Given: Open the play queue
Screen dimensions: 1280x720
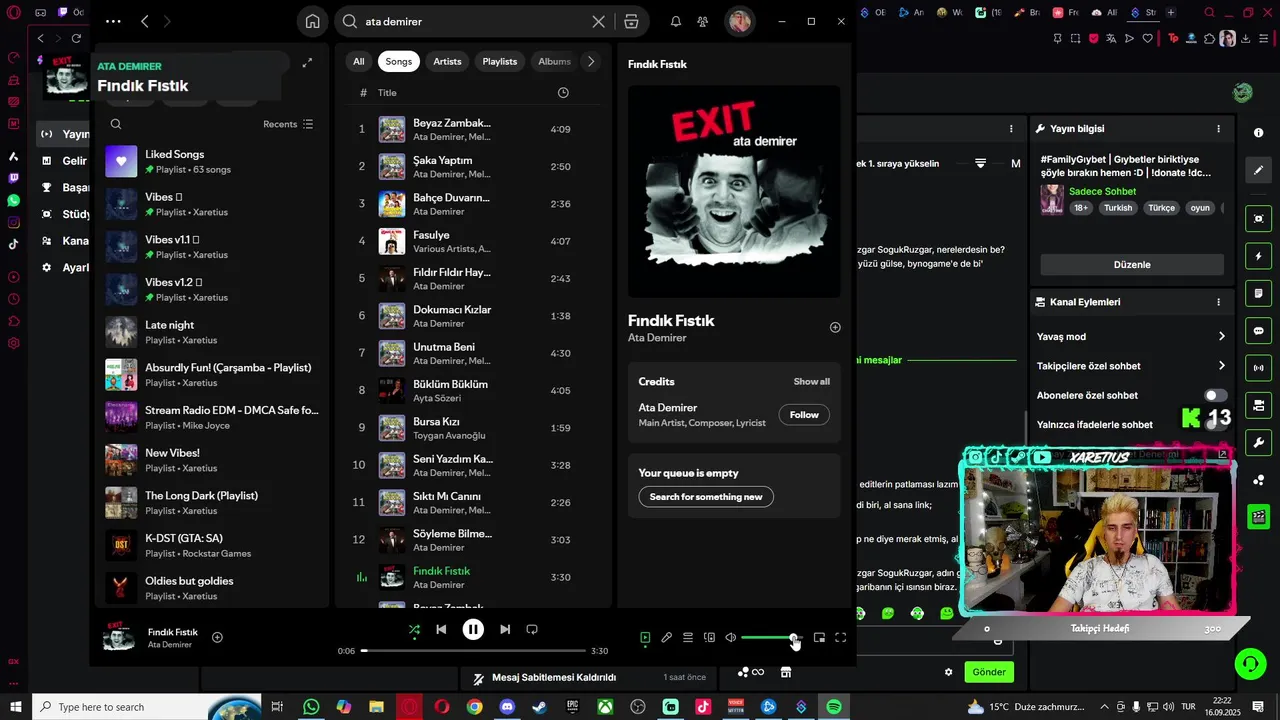Looking at the screenshot, I should click(688, 637).
